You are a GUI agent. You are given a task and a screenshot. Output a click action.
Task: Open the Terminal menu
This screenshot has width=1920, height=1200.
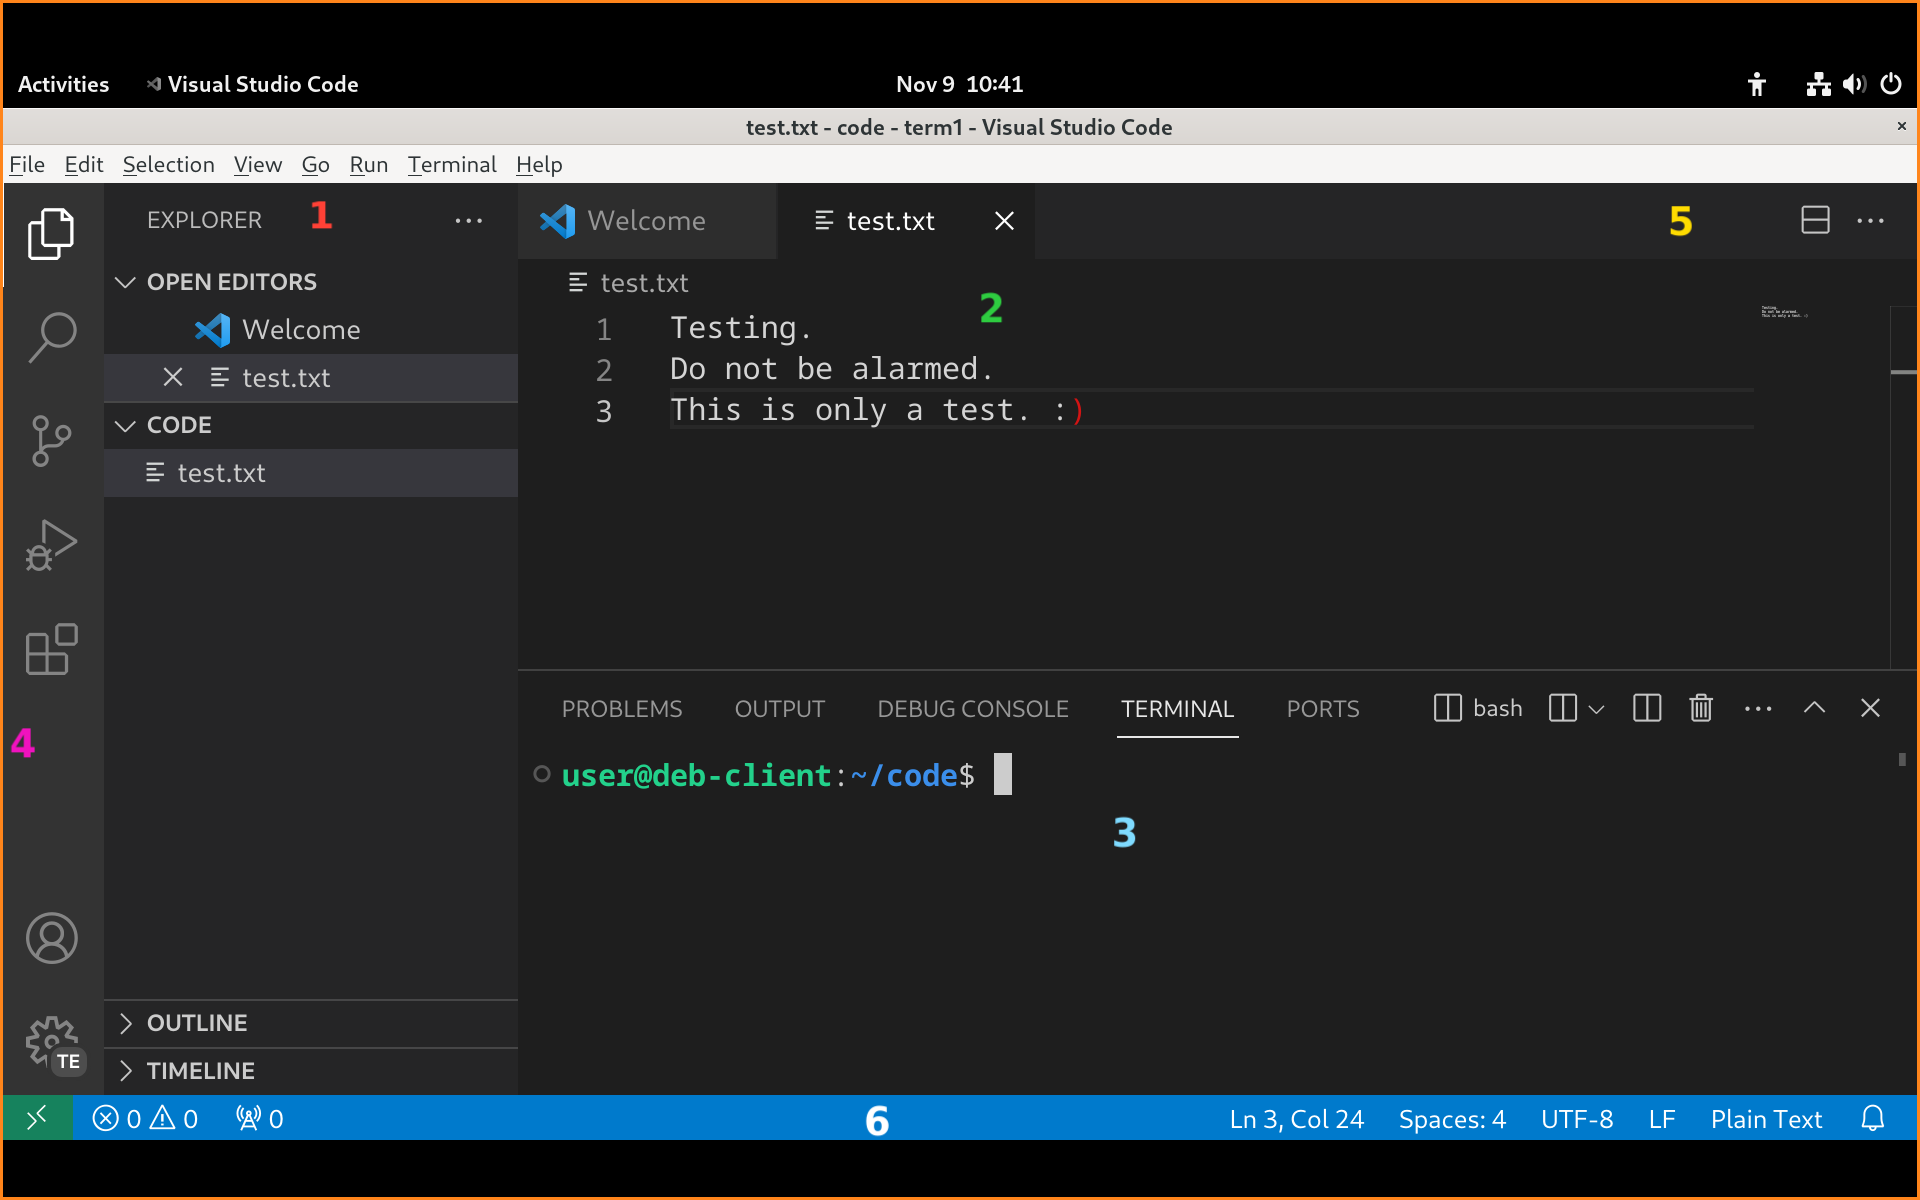point(451,164)
